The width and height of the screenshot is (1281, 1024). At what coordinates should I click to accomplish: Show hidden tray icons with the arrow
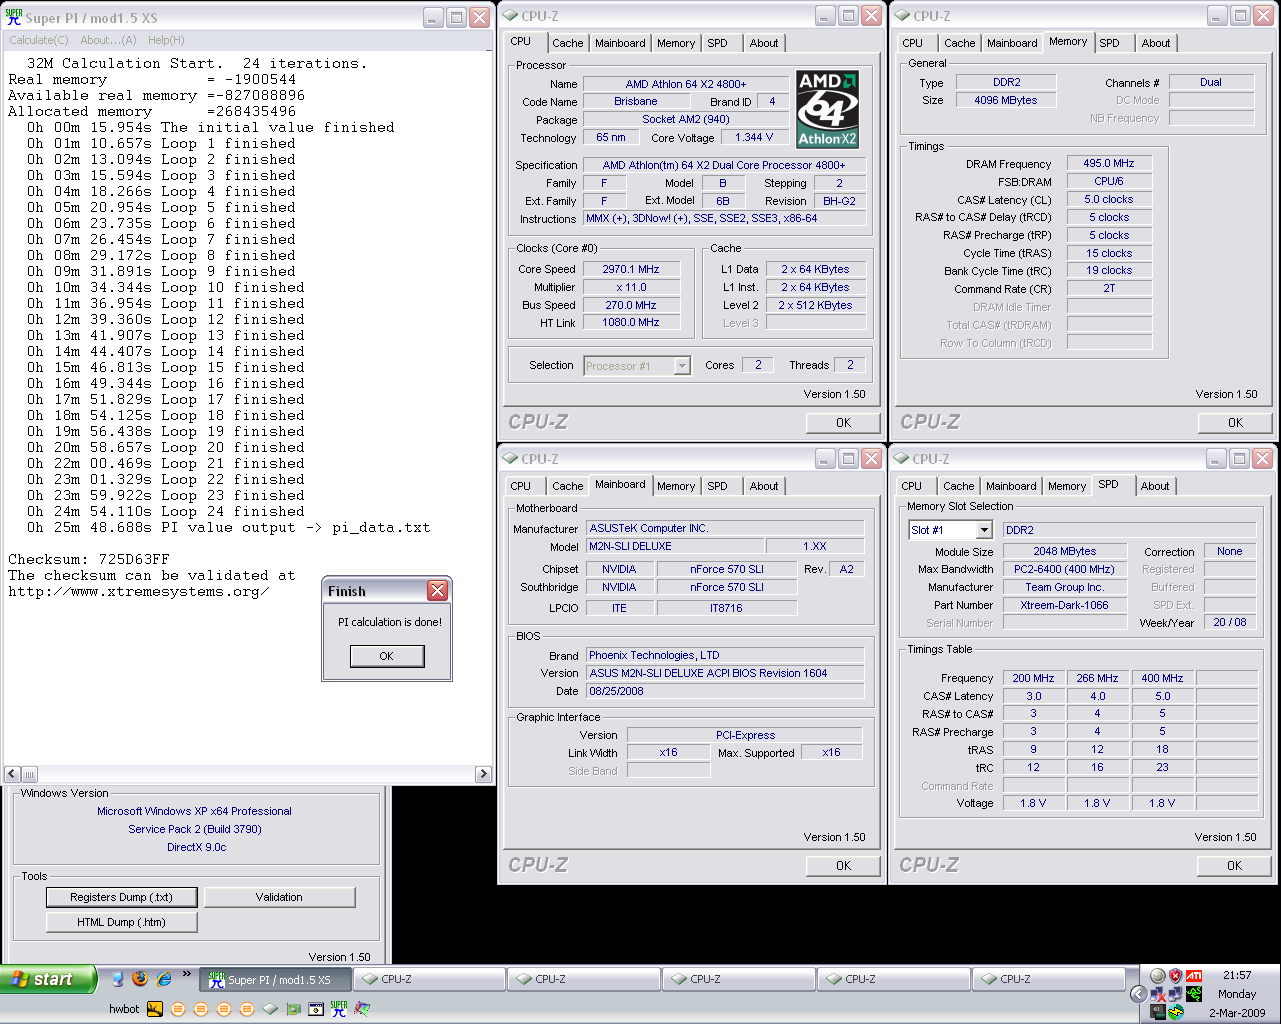[x=1139, y=994]
